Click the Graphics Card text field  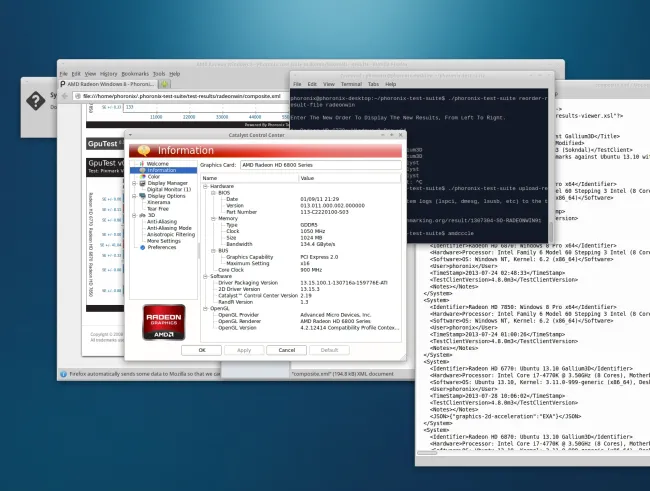coord(319,165)
